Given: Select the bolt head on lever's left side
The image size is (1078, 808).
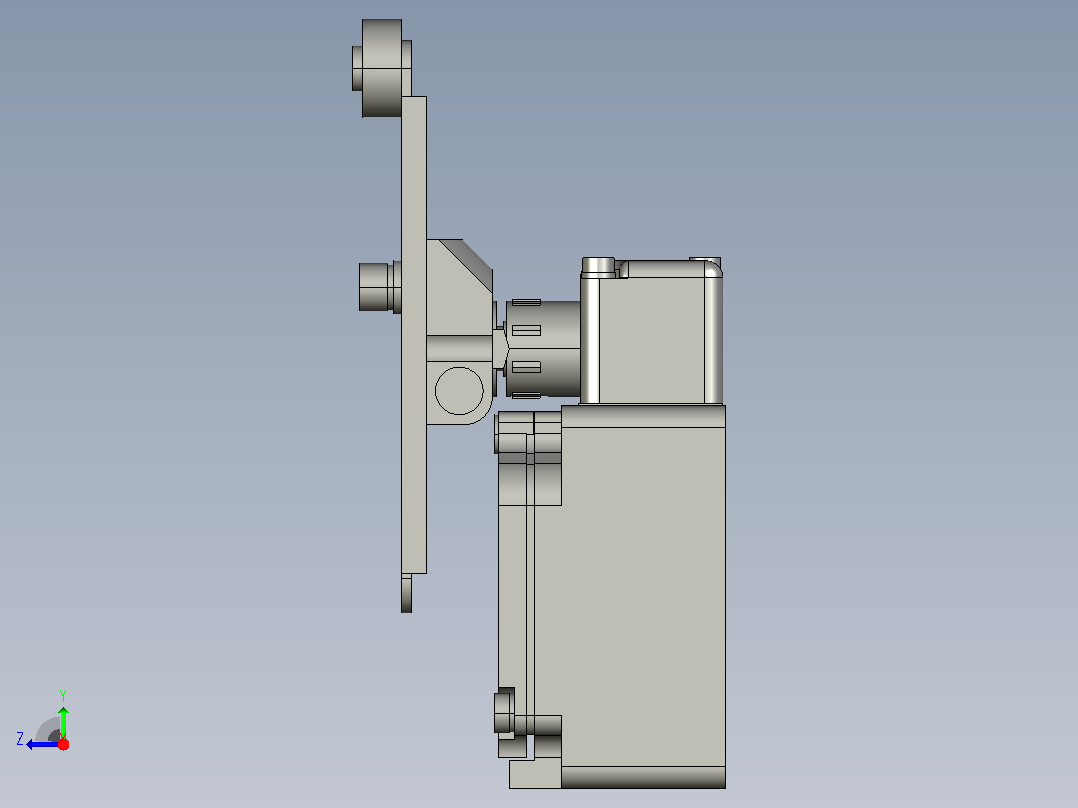Looking at the screenshot, I should click(x=375, y=287).
